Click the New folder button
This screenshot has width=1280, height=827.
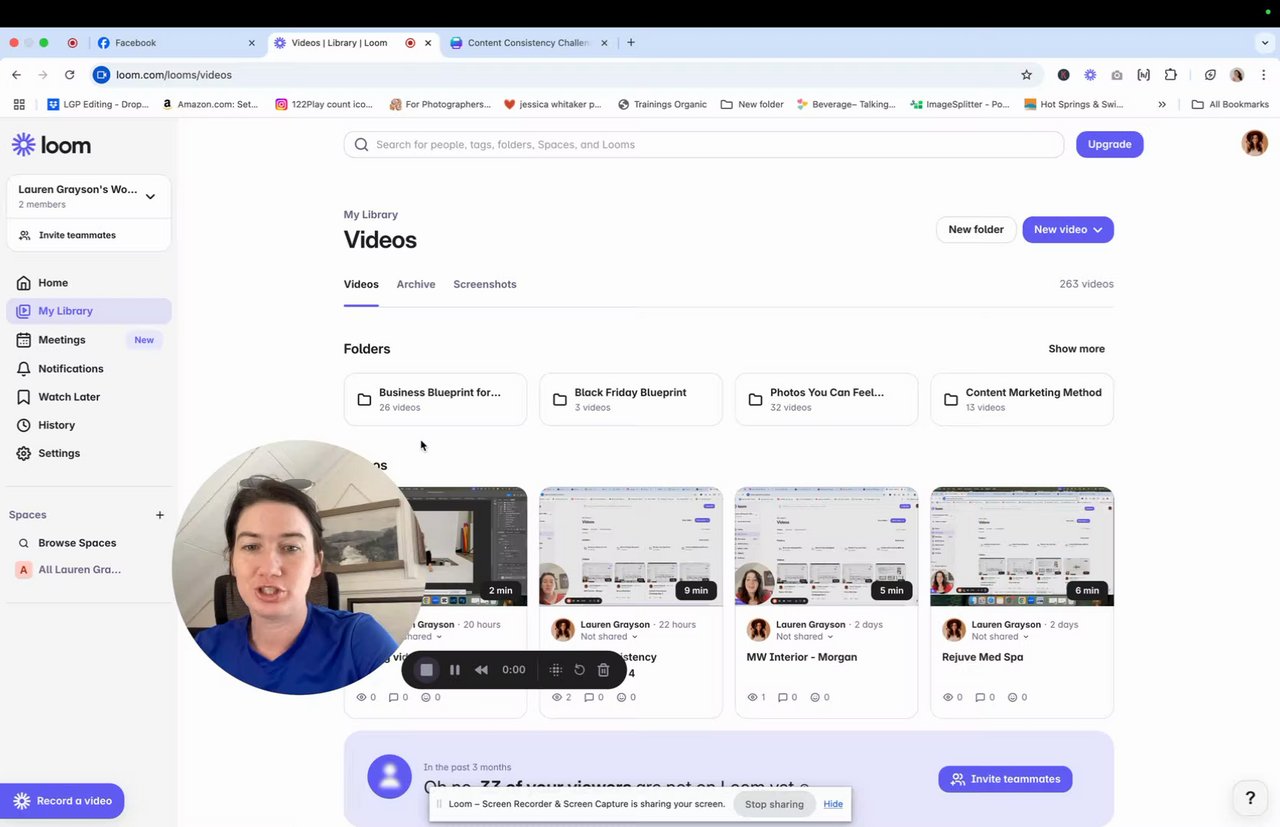pyautogui.click(x=976, y=230)
